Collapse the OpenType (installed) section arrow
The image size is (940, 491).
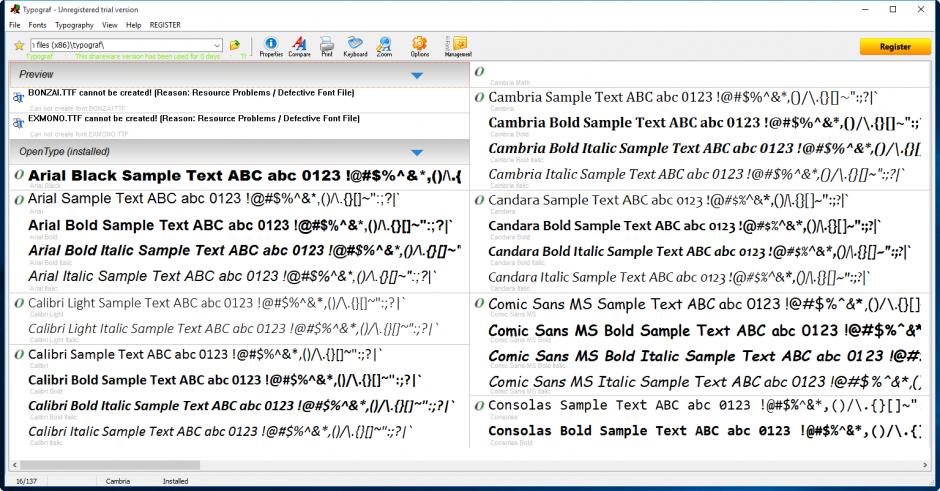coord(417,152)
